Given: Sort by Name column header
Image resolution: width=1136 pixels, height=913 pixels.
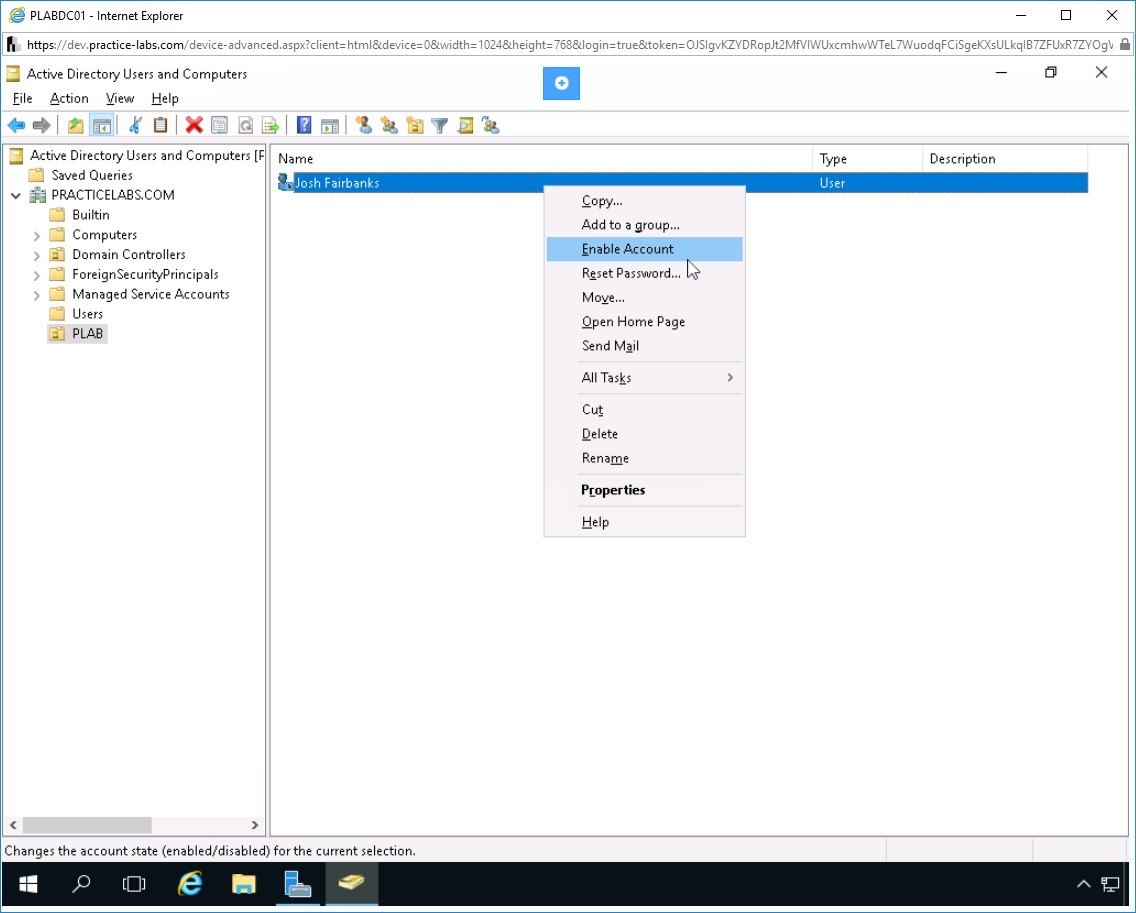Looking at the screenshot, I should click(542, 159).
